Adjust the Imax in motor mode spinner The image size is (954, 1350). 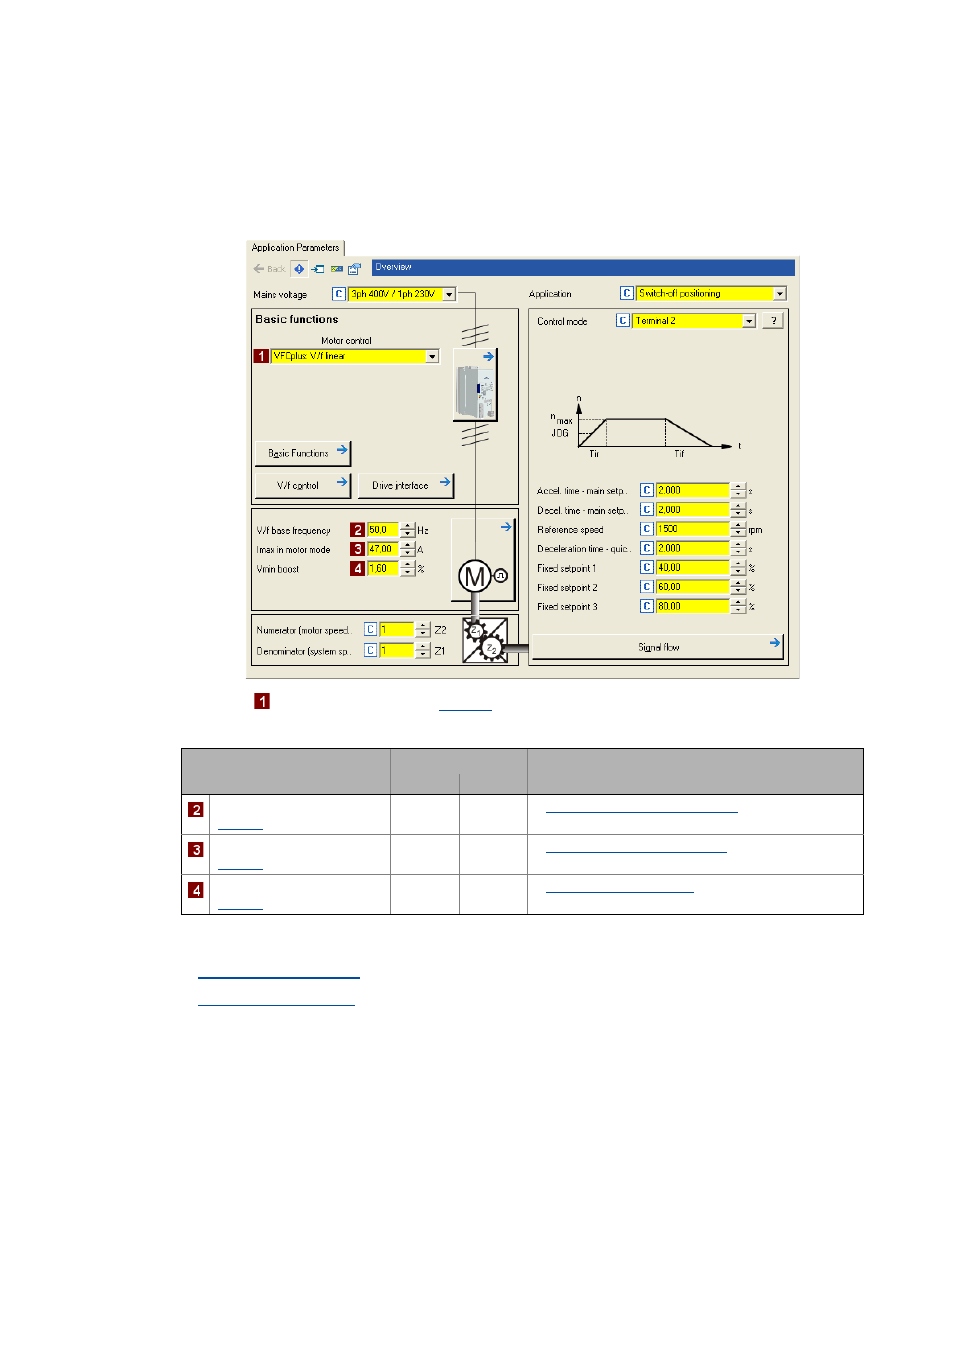(x=407, y=549)
